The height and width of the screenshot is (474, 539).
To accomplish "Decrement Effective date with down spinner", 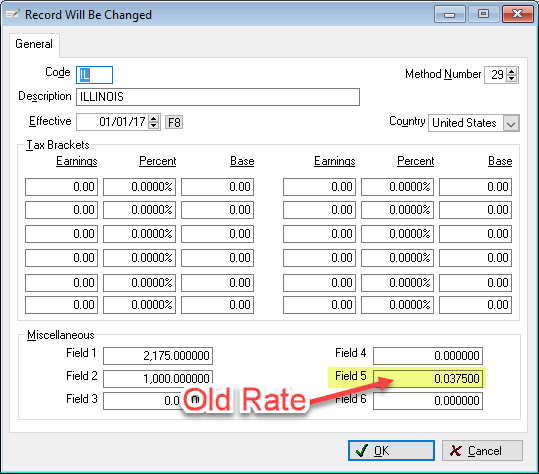I will [154, 125].
